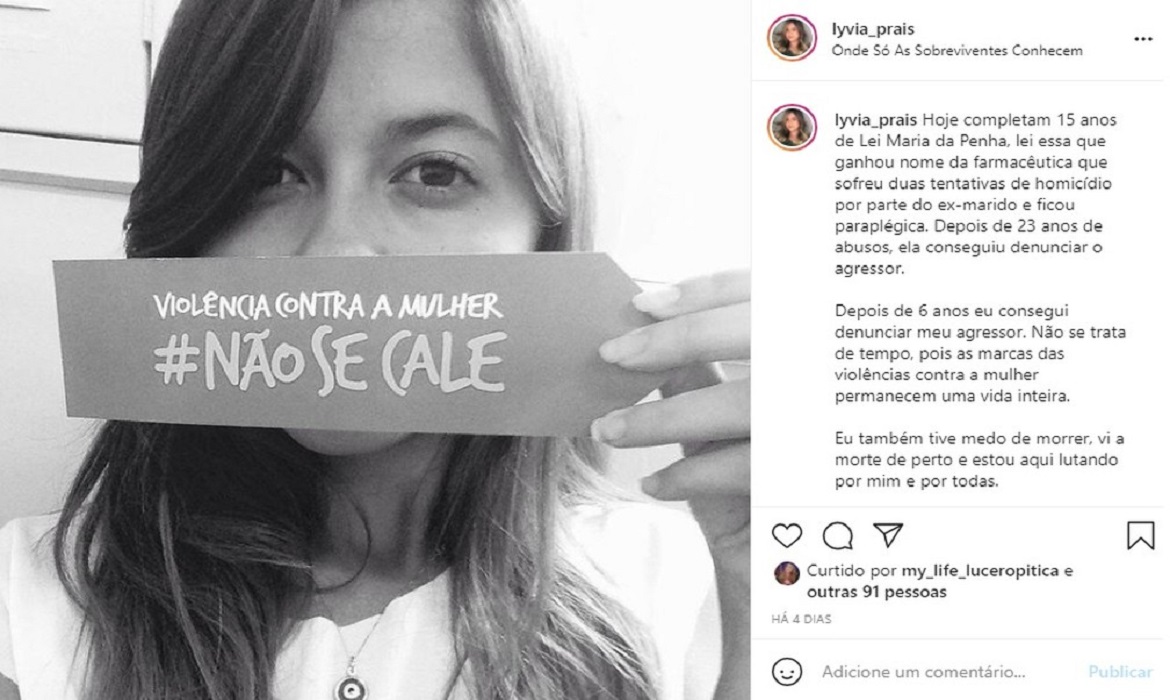Click the caption avatar of lyvia_prais

click(792, 128)
